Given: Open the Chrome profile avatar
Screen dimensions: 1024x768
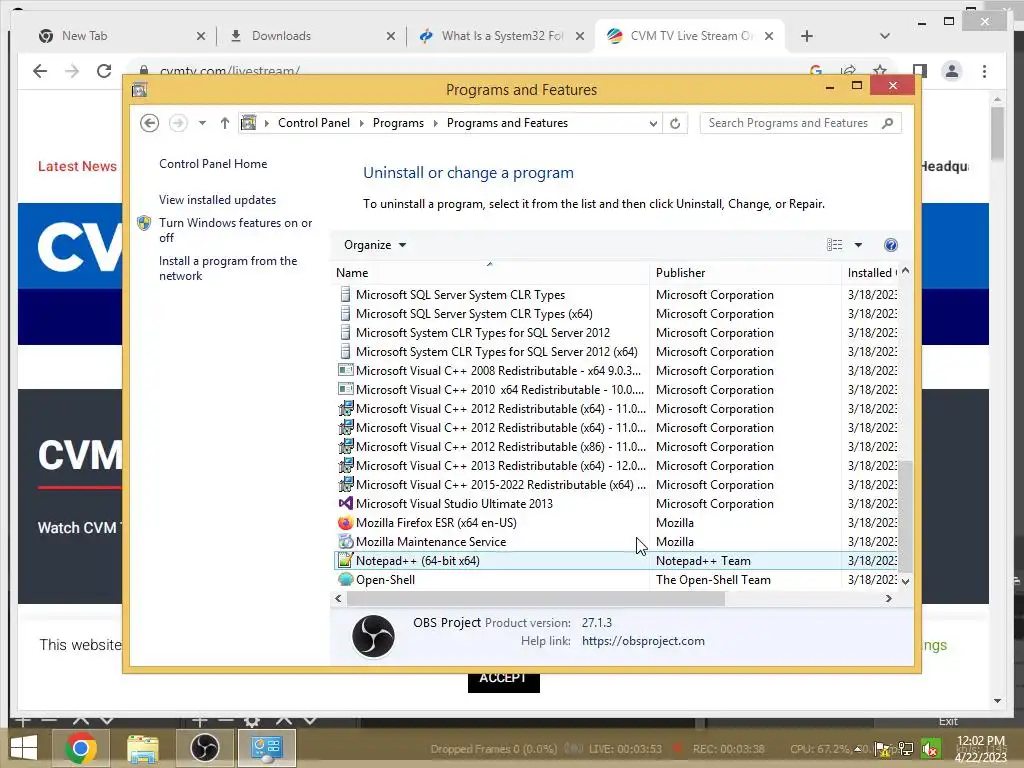Looking at the screenshot, I should [x=952, y=71].
